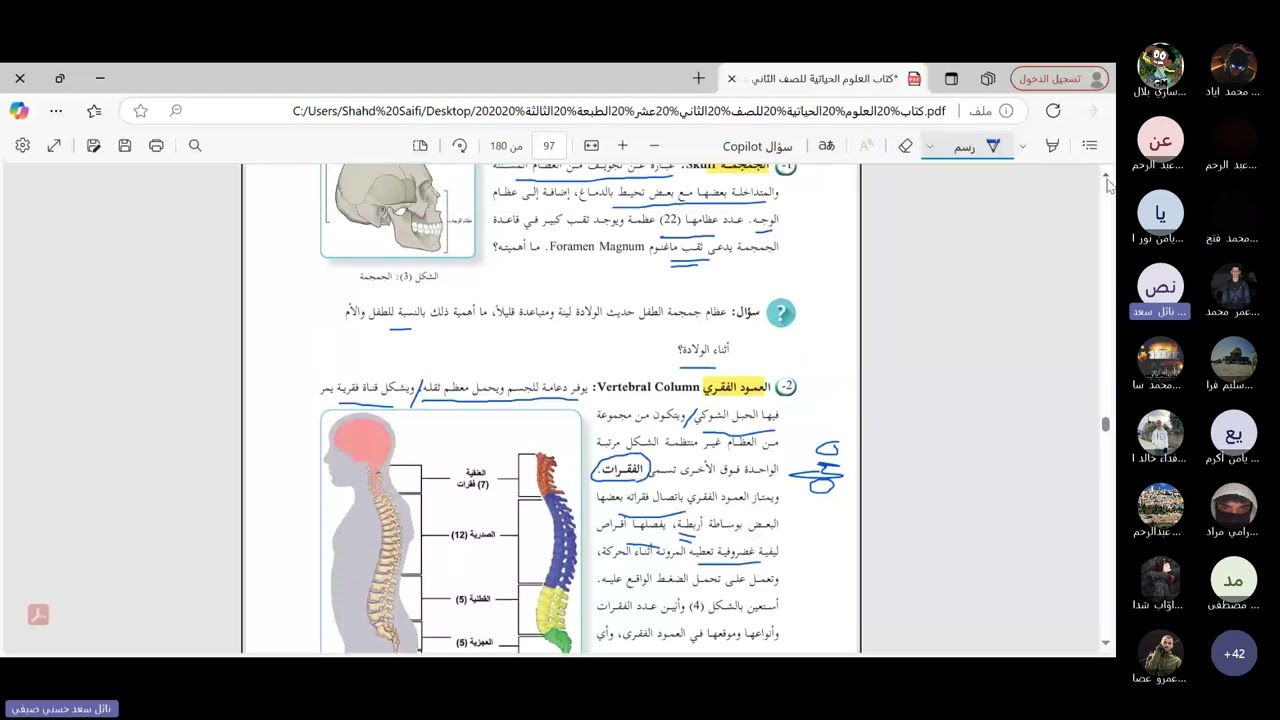Toggle the Draw (رسم) tool
Screen dimensions: 1280x720
pos(977,146)
